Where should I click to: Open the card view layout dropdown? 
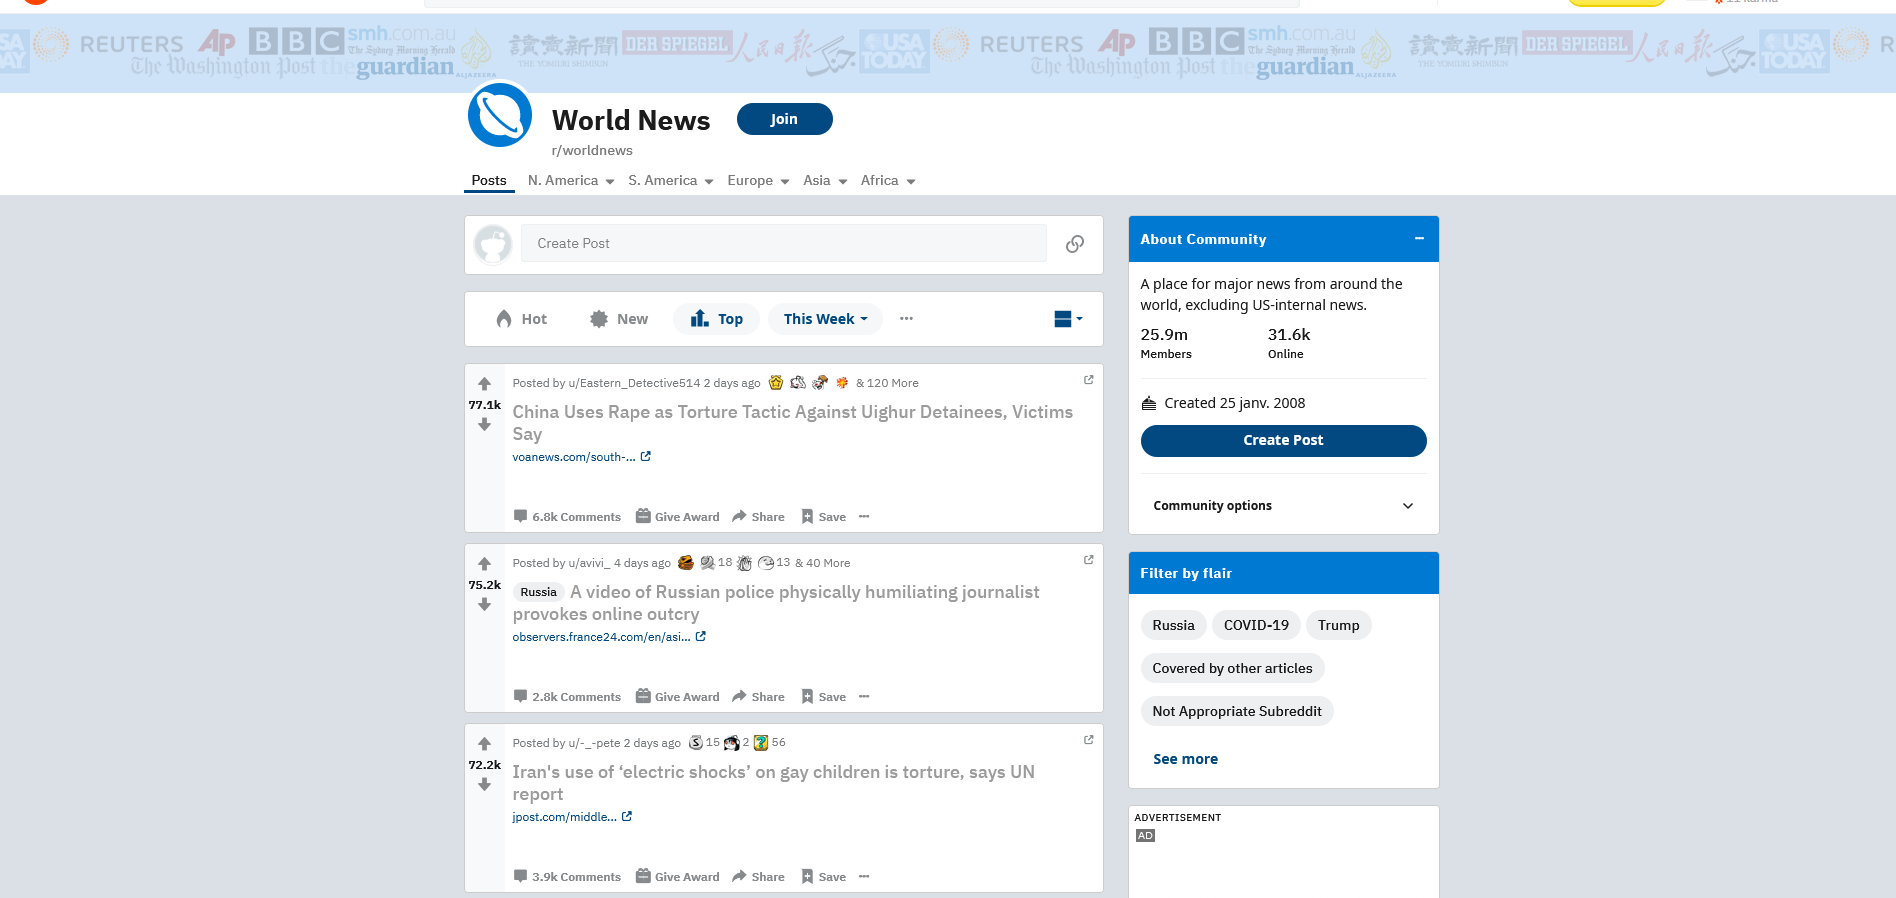[x=1067, y=319]
